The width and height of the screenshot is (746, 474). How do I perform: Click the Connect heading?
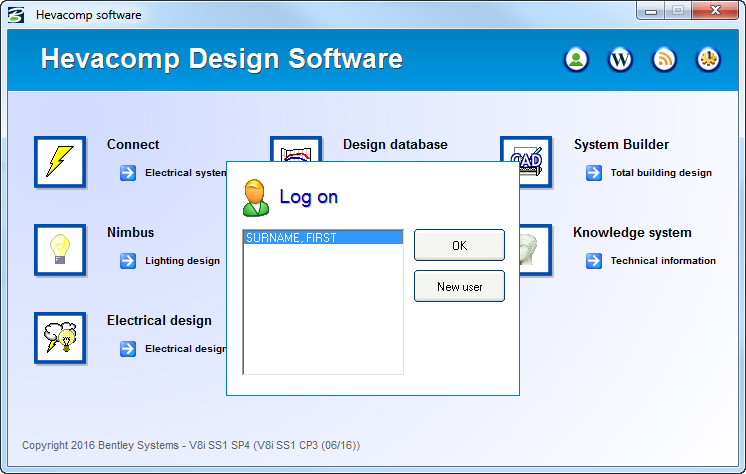133,144
